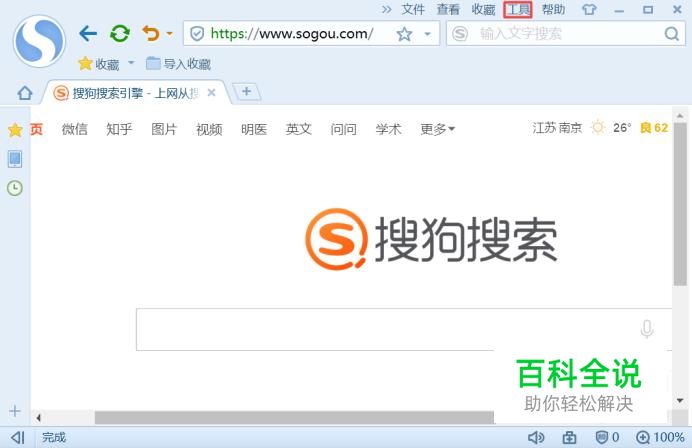Click the 26° temperature text

[x=622, y=128]
